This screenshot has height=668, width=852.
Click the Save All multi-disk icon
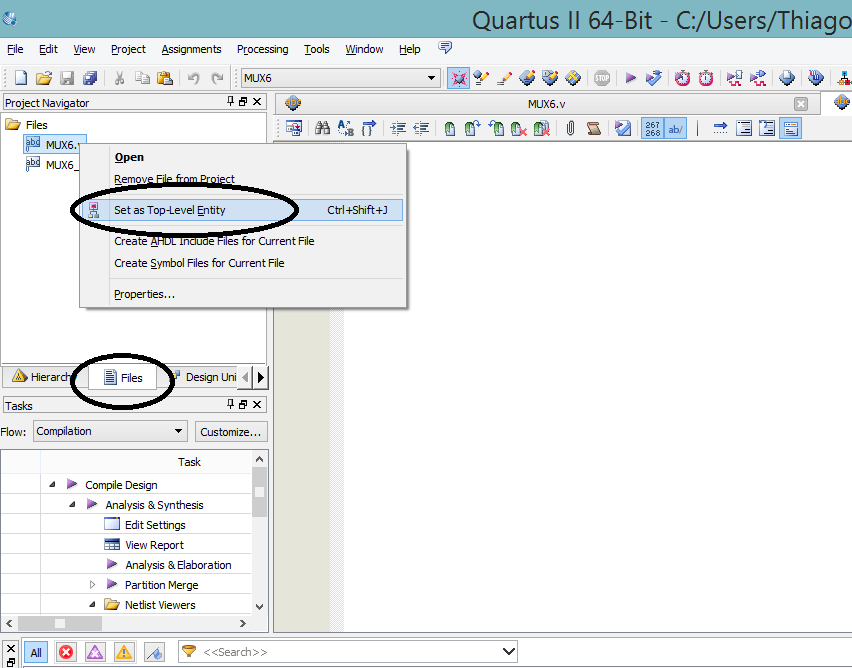click(90, 78)
